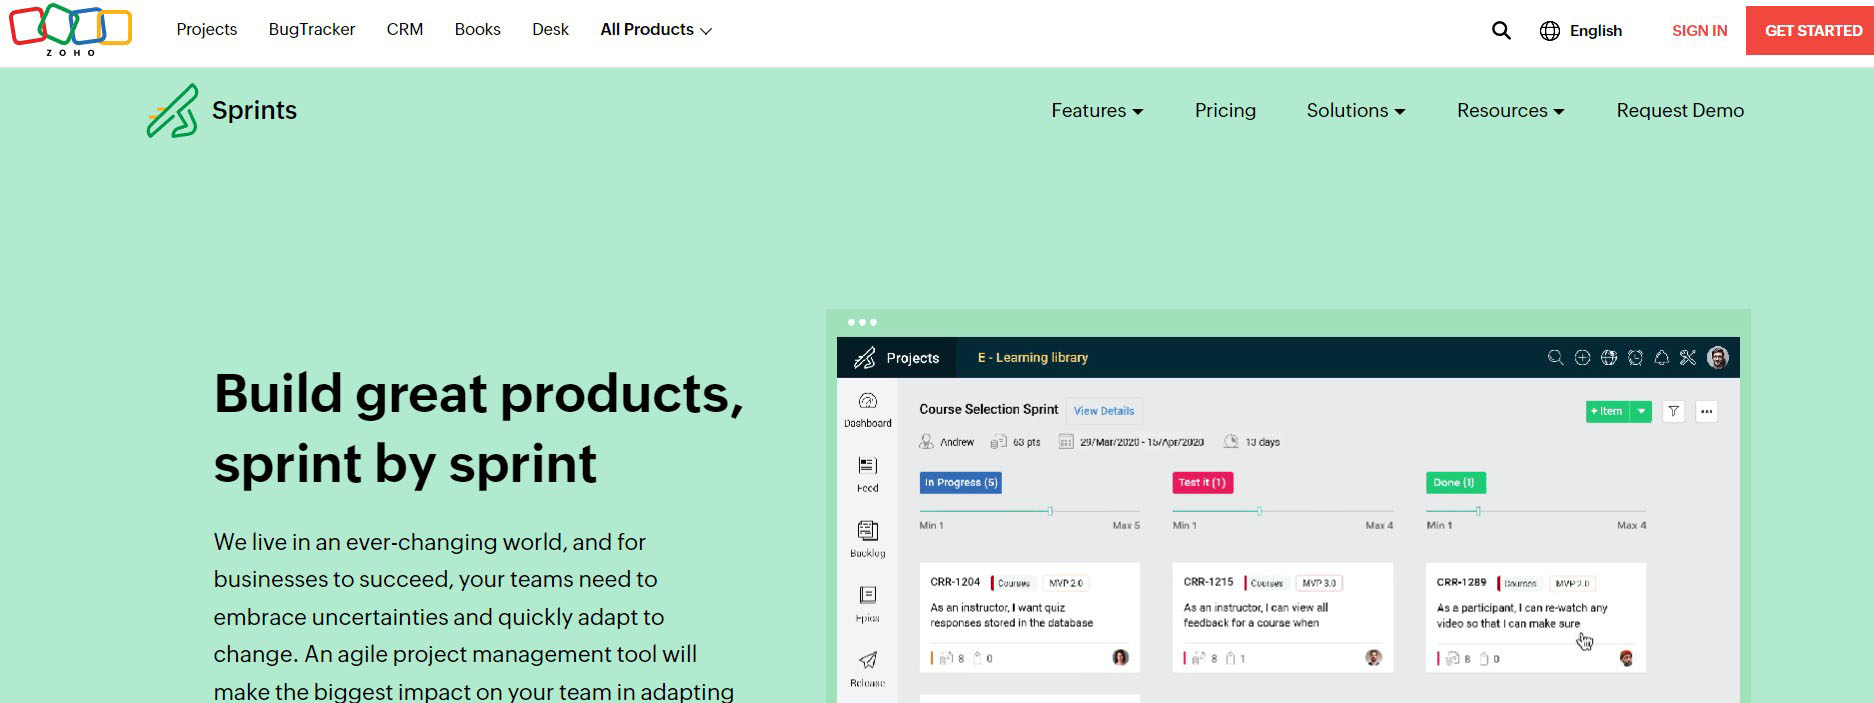Click the Test it (1) status label
Viewport: 1874px width, 703px height.
click(x=1202, y=483)
